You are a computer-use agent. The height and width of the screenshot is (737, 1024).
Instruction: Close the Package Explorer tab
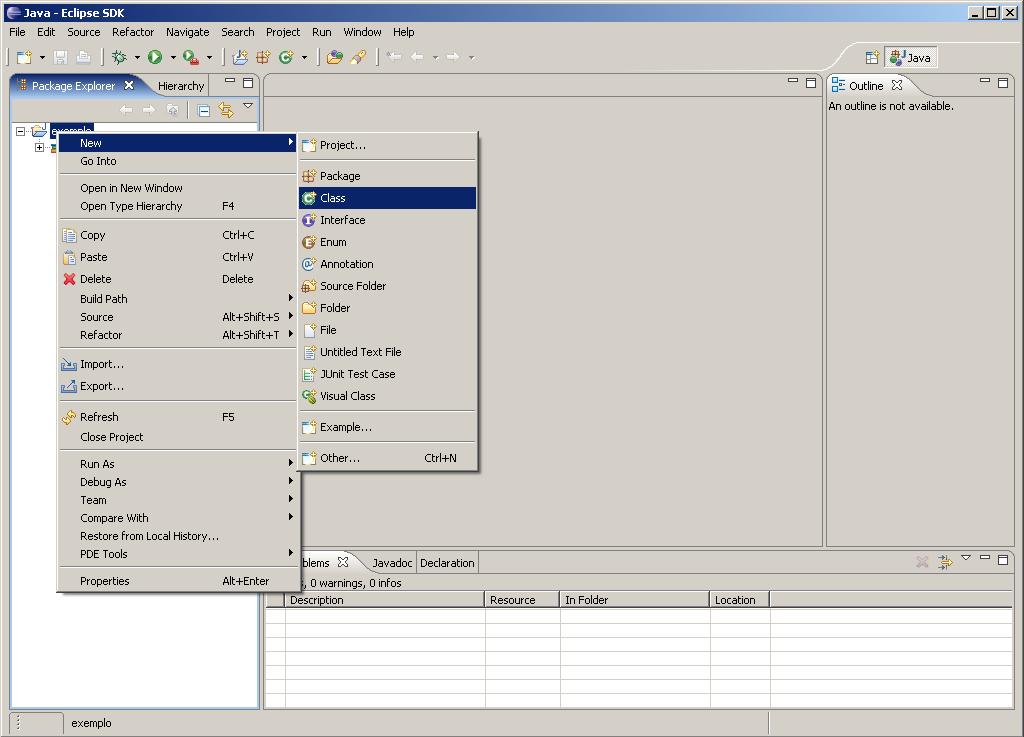[129, 86]
